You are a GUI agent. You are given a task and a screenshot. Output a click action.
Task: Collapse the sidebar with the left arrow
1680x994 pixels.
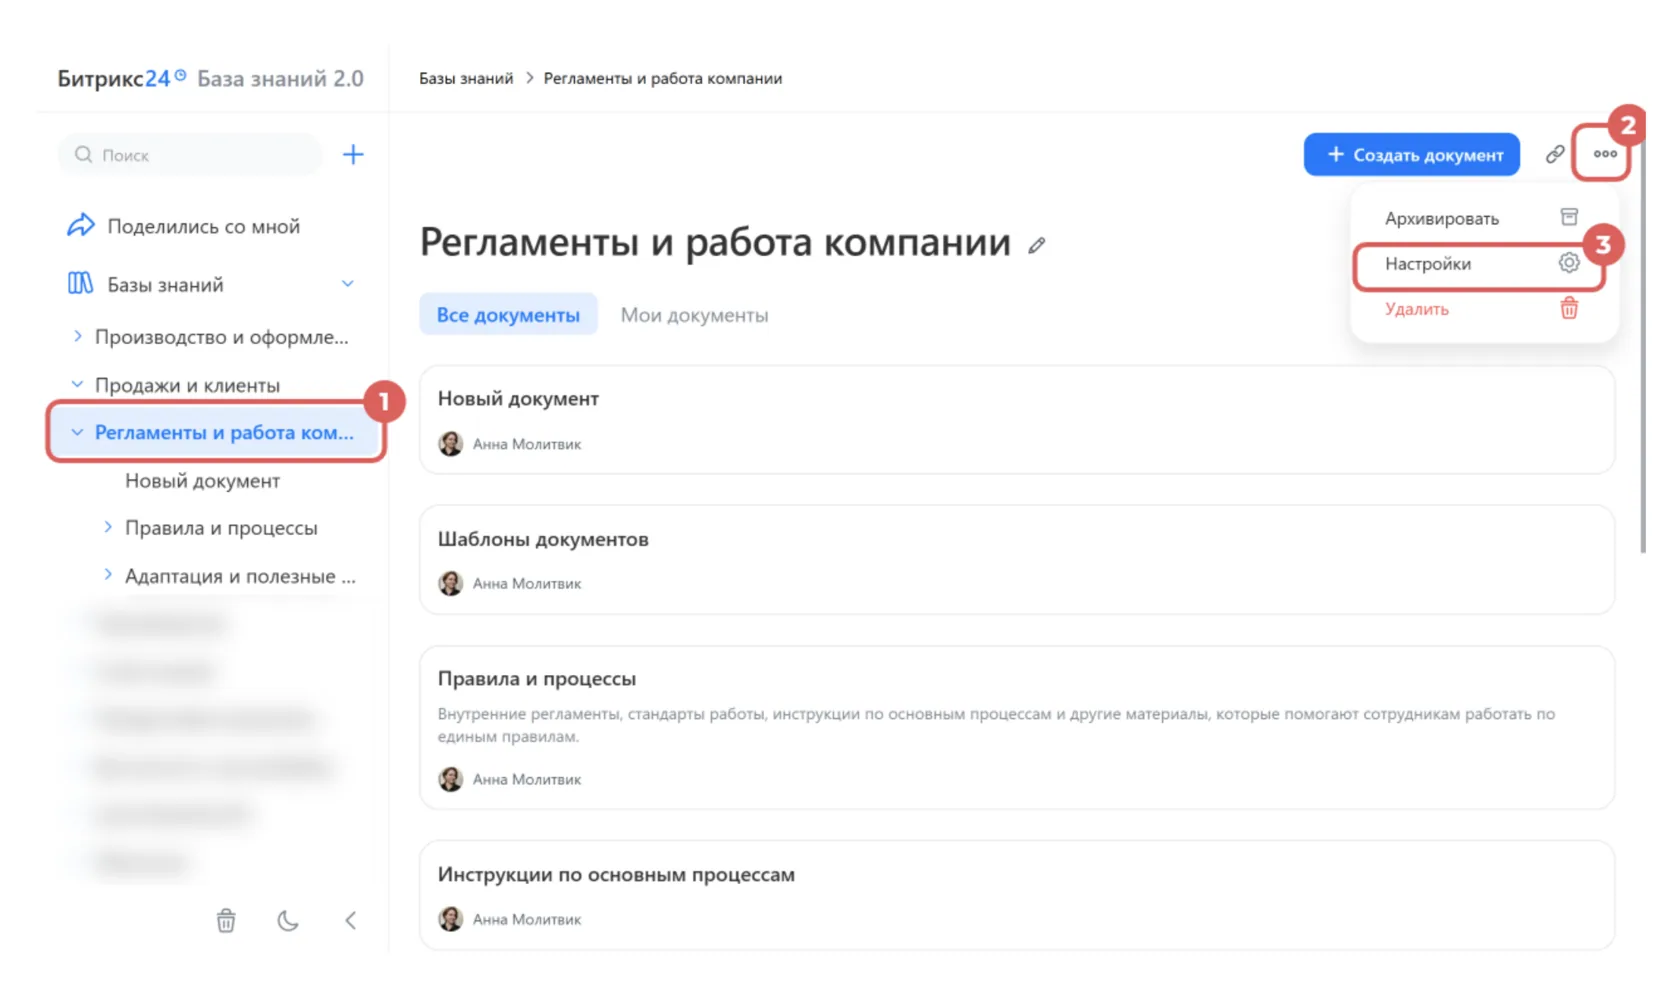coord(350,920)
